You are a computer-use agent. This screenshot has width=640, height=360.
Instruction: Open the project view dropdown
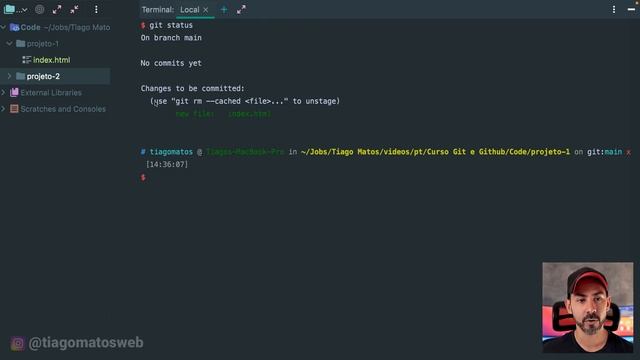[x=16, y=9]
